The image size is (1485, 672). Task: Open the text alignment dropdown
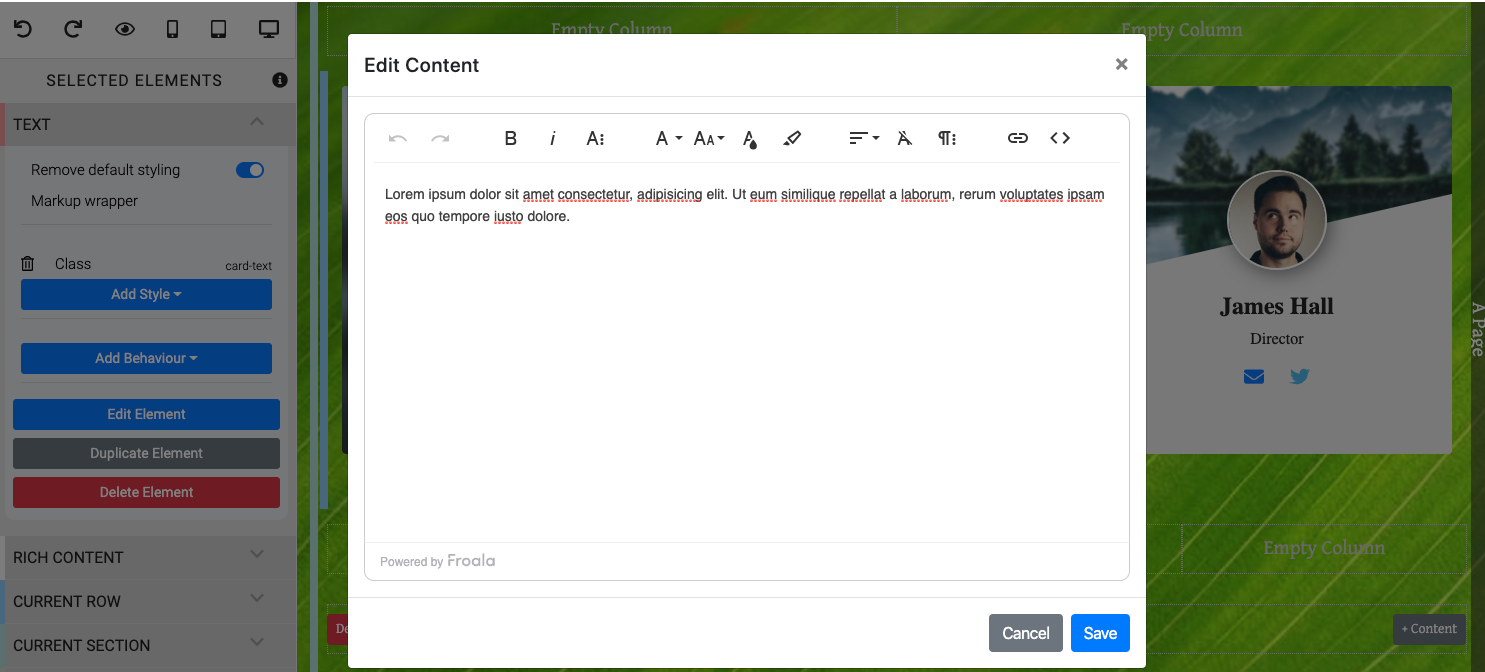[863, 139]
